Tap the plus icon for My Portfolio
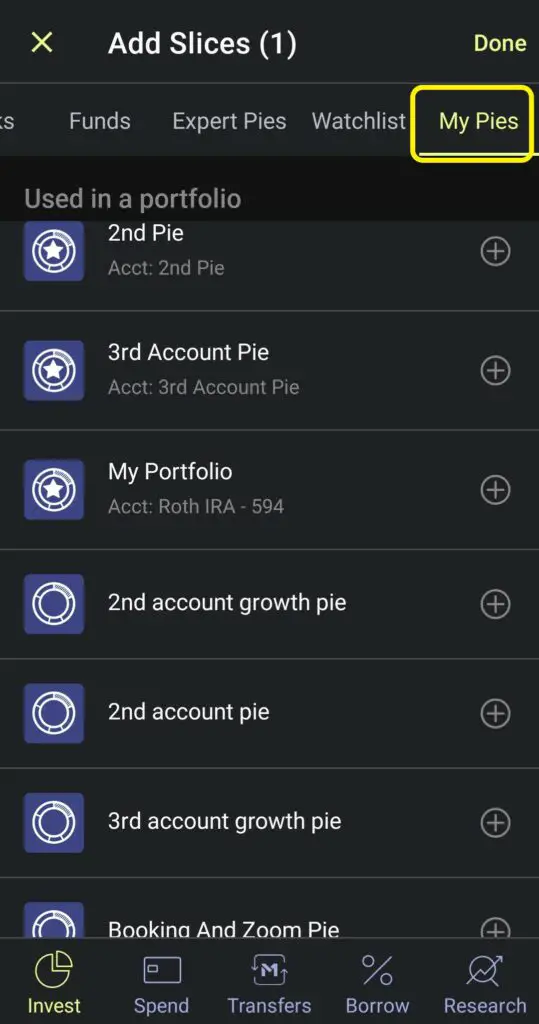Screen dimensions: 539x1024 pyautogui.click(x=495, y=490)
